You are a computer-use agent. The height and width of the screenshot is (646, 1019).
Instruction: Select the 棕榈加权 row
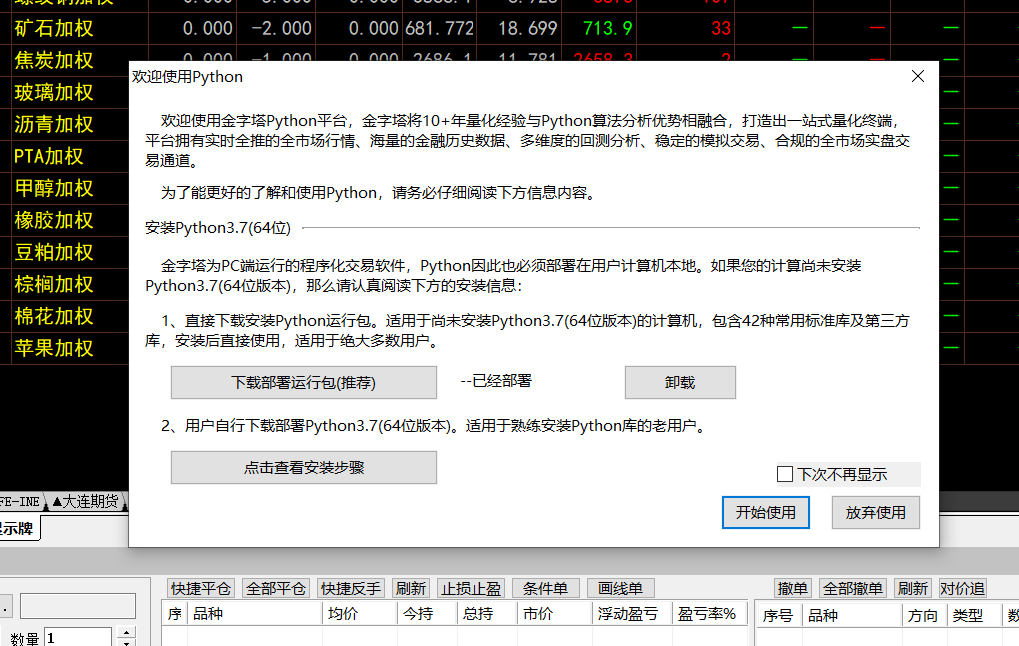pyautogui.click(x=54, y=284)
